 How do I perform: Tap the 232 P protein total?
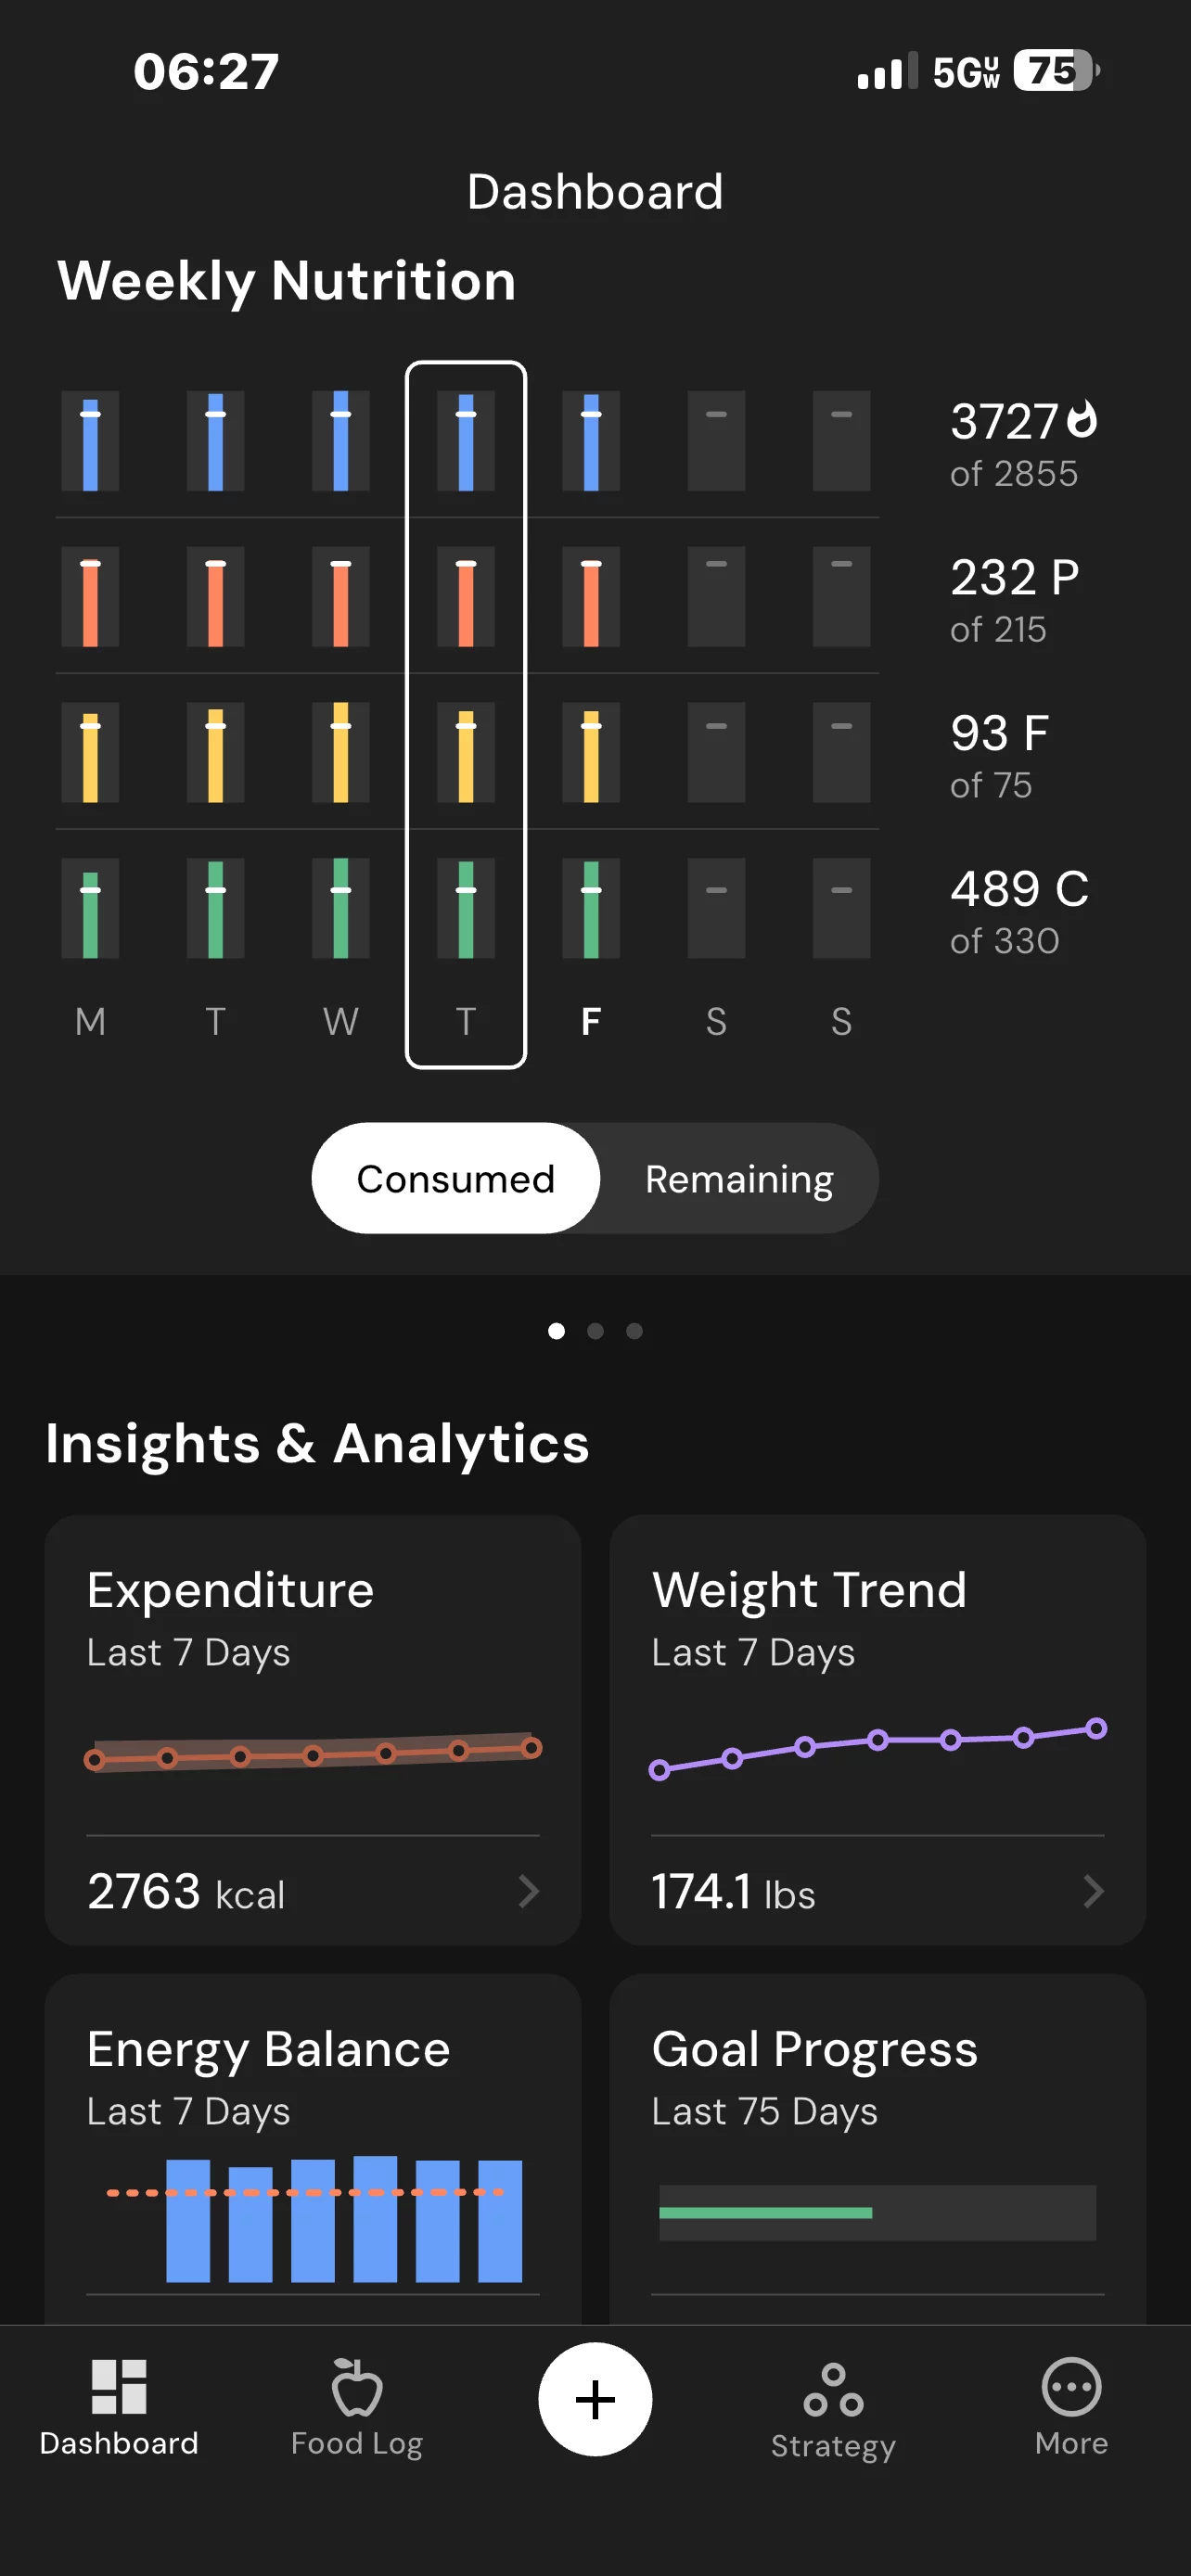1014,578
